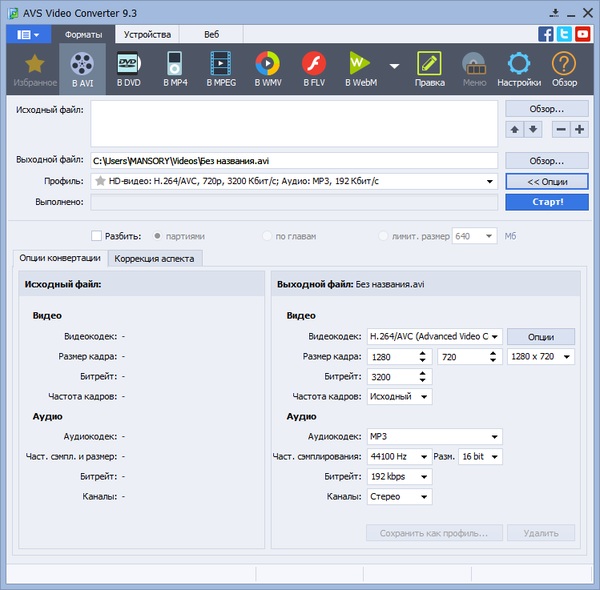Select the AVI output format icon
The height and width of the screenshot is (590, 600).
point(82,68)
